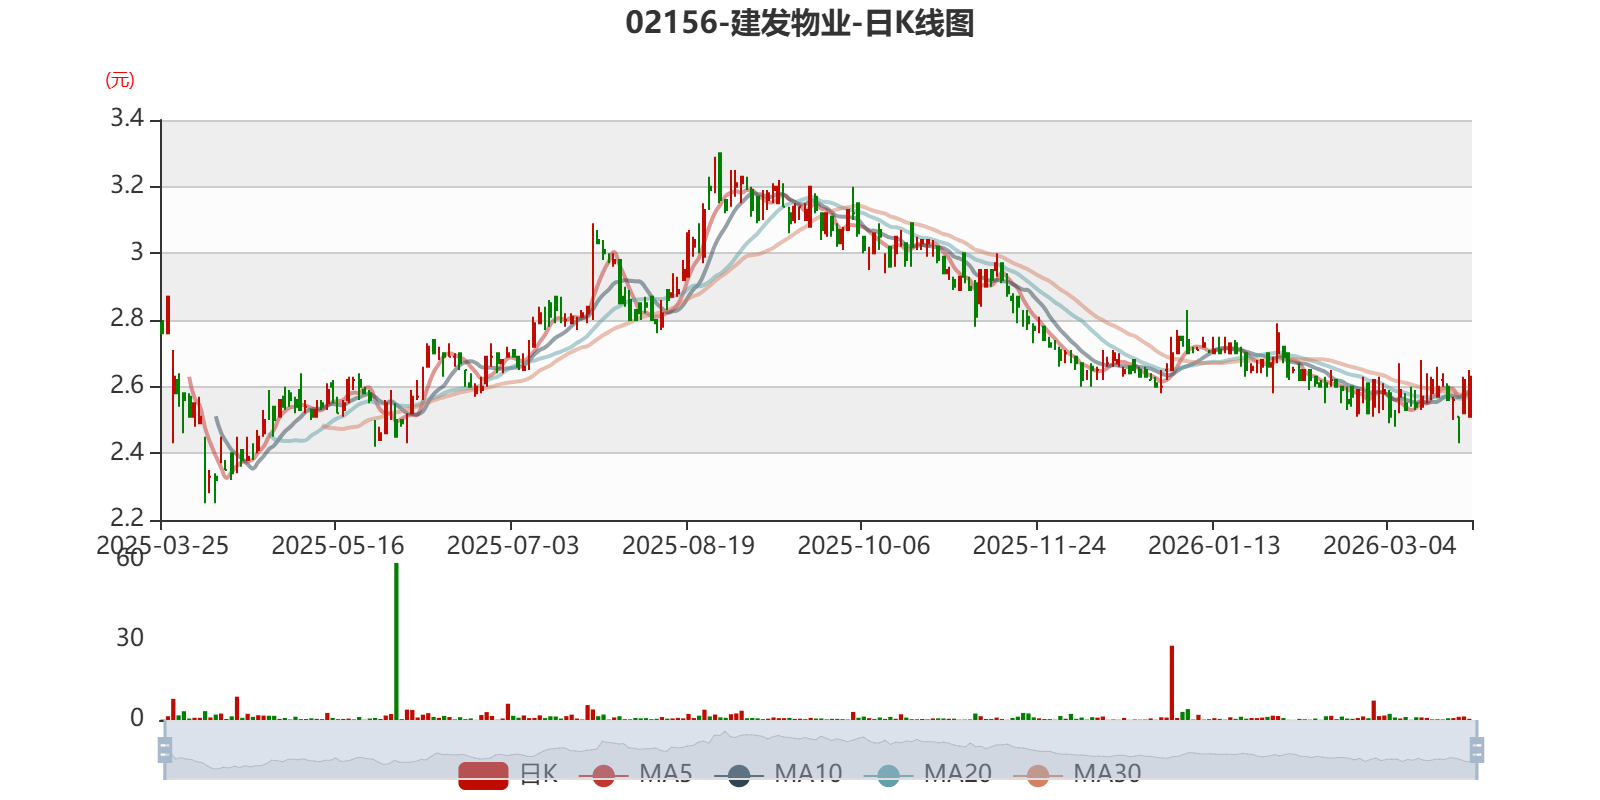The width and height of the screenshot is (1600, 800).
Task: Click the left data zoom handle
Action: [165, 749]
